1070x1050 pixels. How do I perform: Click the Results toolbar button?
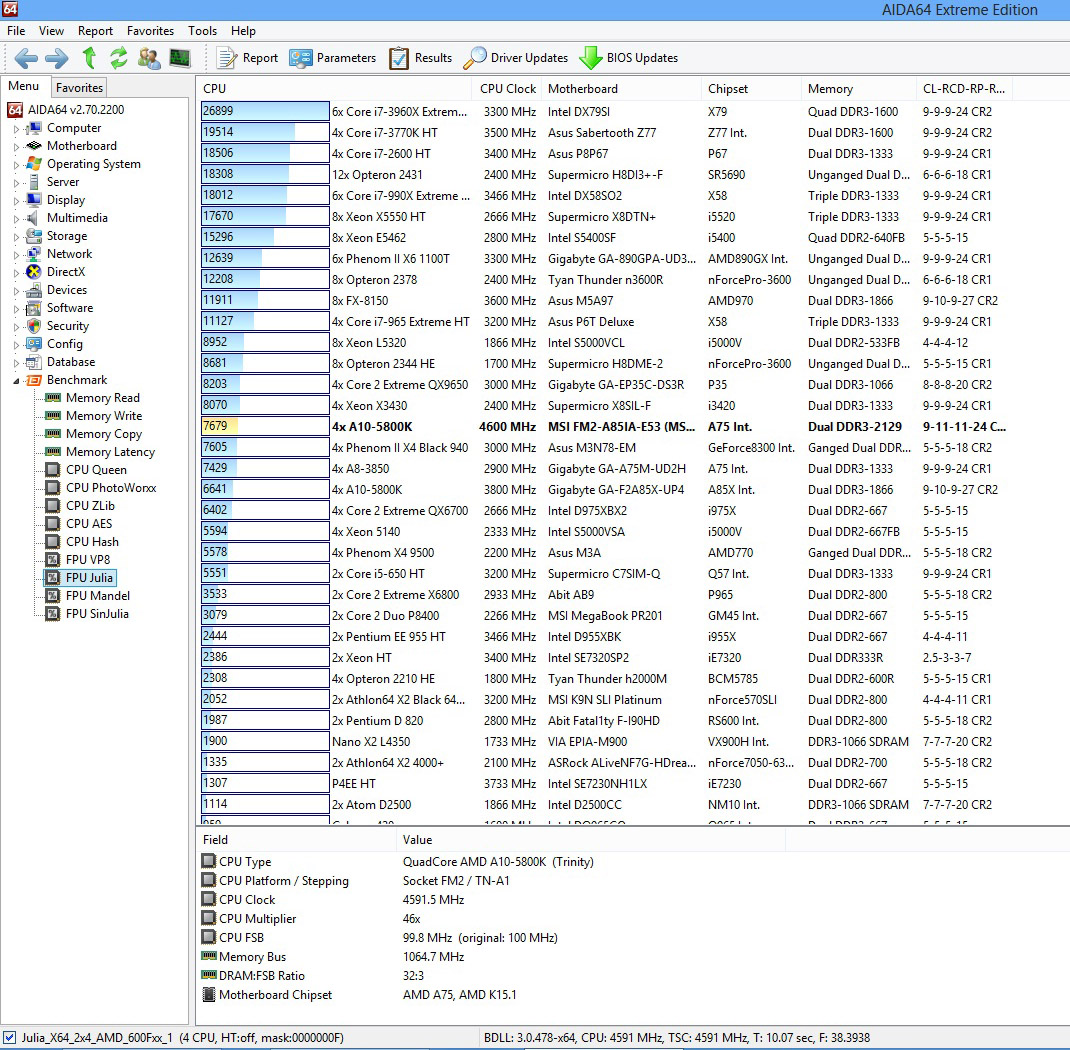click(420, 58)
